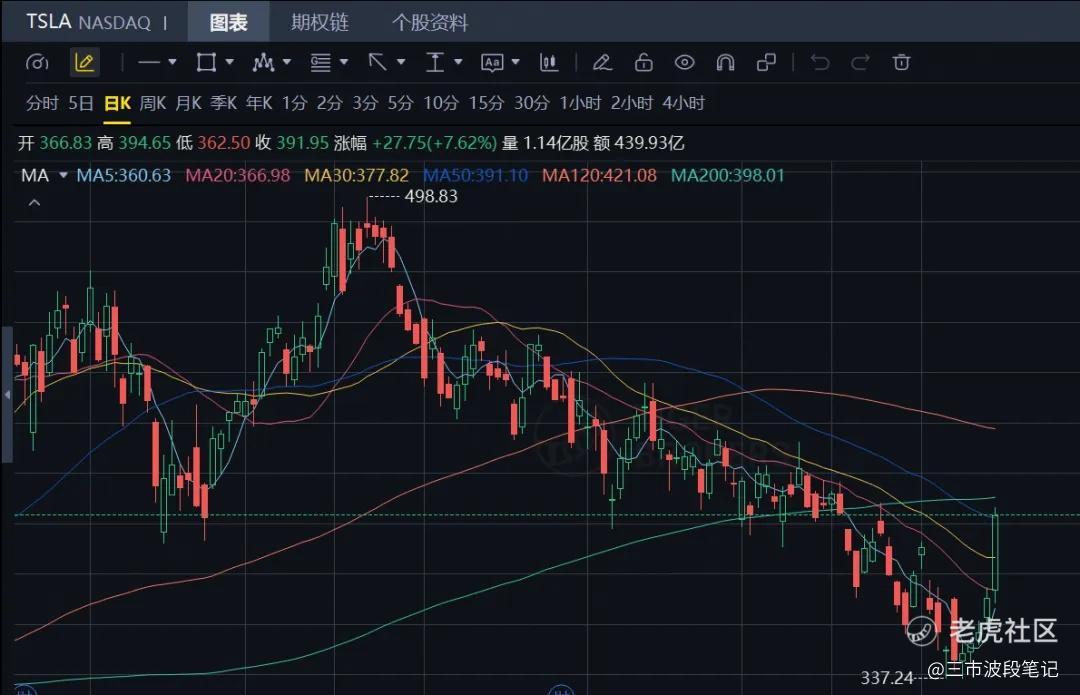The width and height of the screenshot is (1080, 695).
Task: Select the text annotation tool
Action: pyautogui.click(x=492, y=63)
